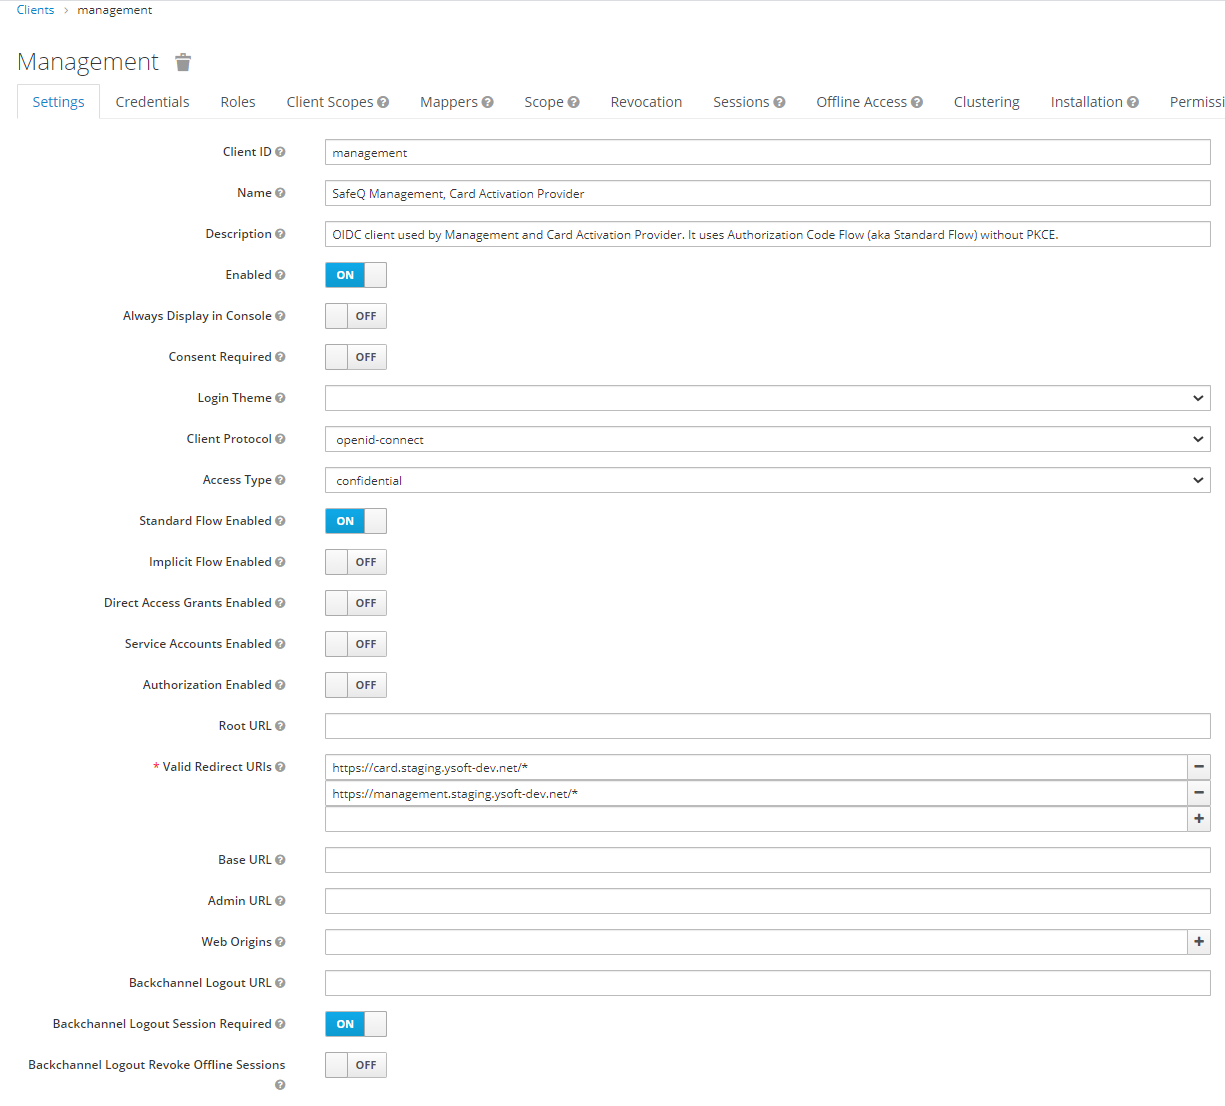Open the Login Theme dropdown

tap(767, 398)
